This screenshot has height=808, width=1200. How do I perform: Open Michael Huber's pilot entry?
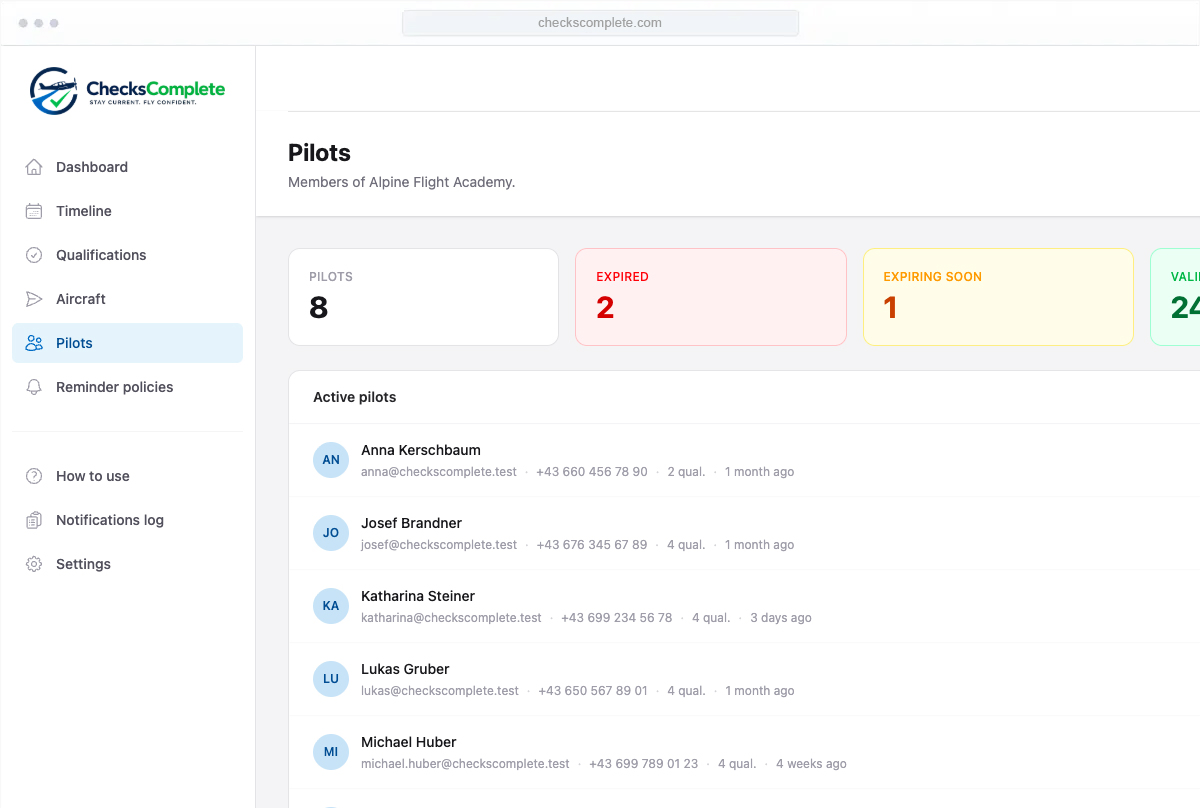(744, 752)
